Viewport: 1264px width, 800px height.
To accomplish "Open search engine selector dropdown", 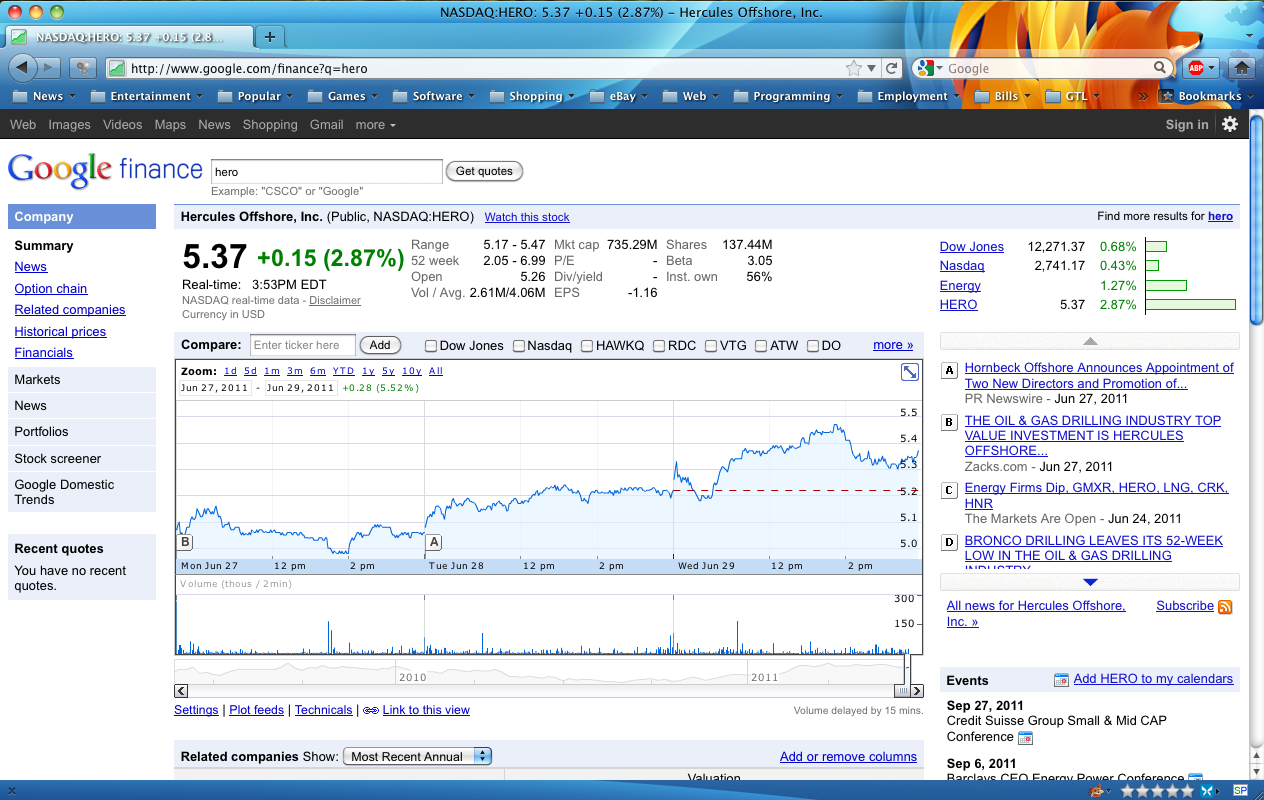I will click(930, 68).
